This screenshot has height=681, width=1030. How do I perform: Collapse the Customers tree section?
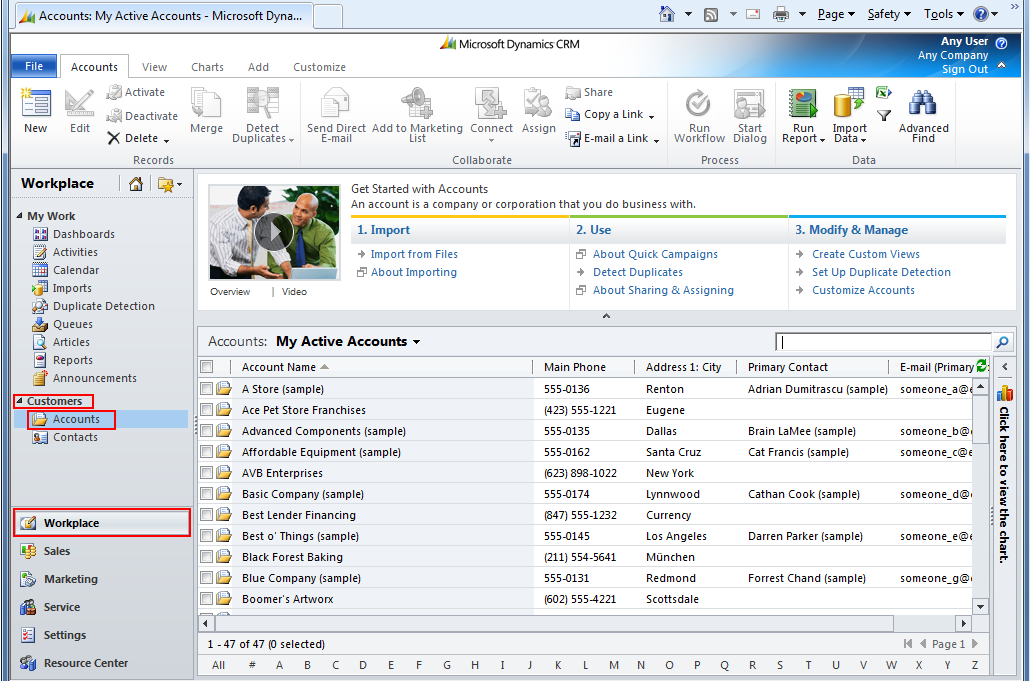click(19, 401)
